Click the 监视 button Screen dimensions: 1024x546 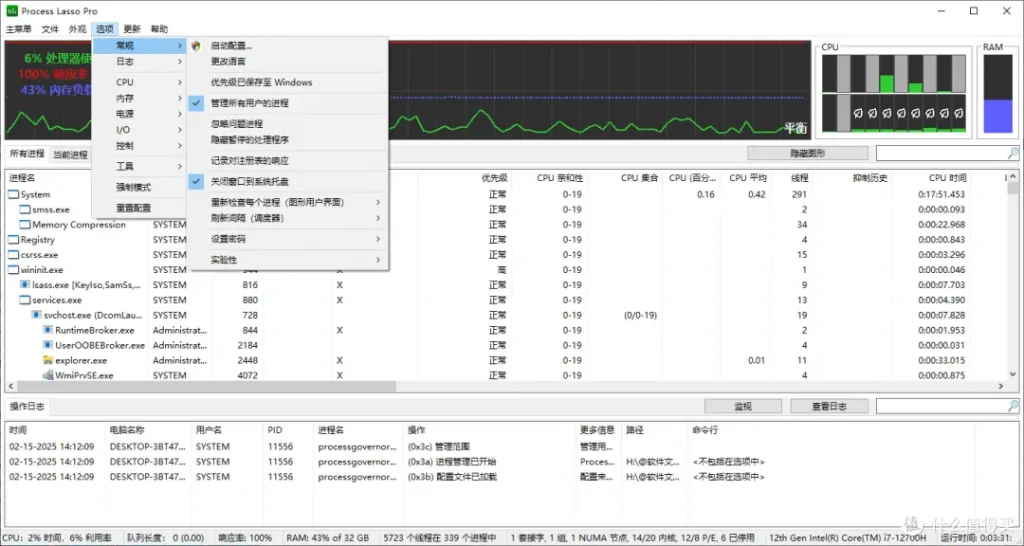(743, 406)
